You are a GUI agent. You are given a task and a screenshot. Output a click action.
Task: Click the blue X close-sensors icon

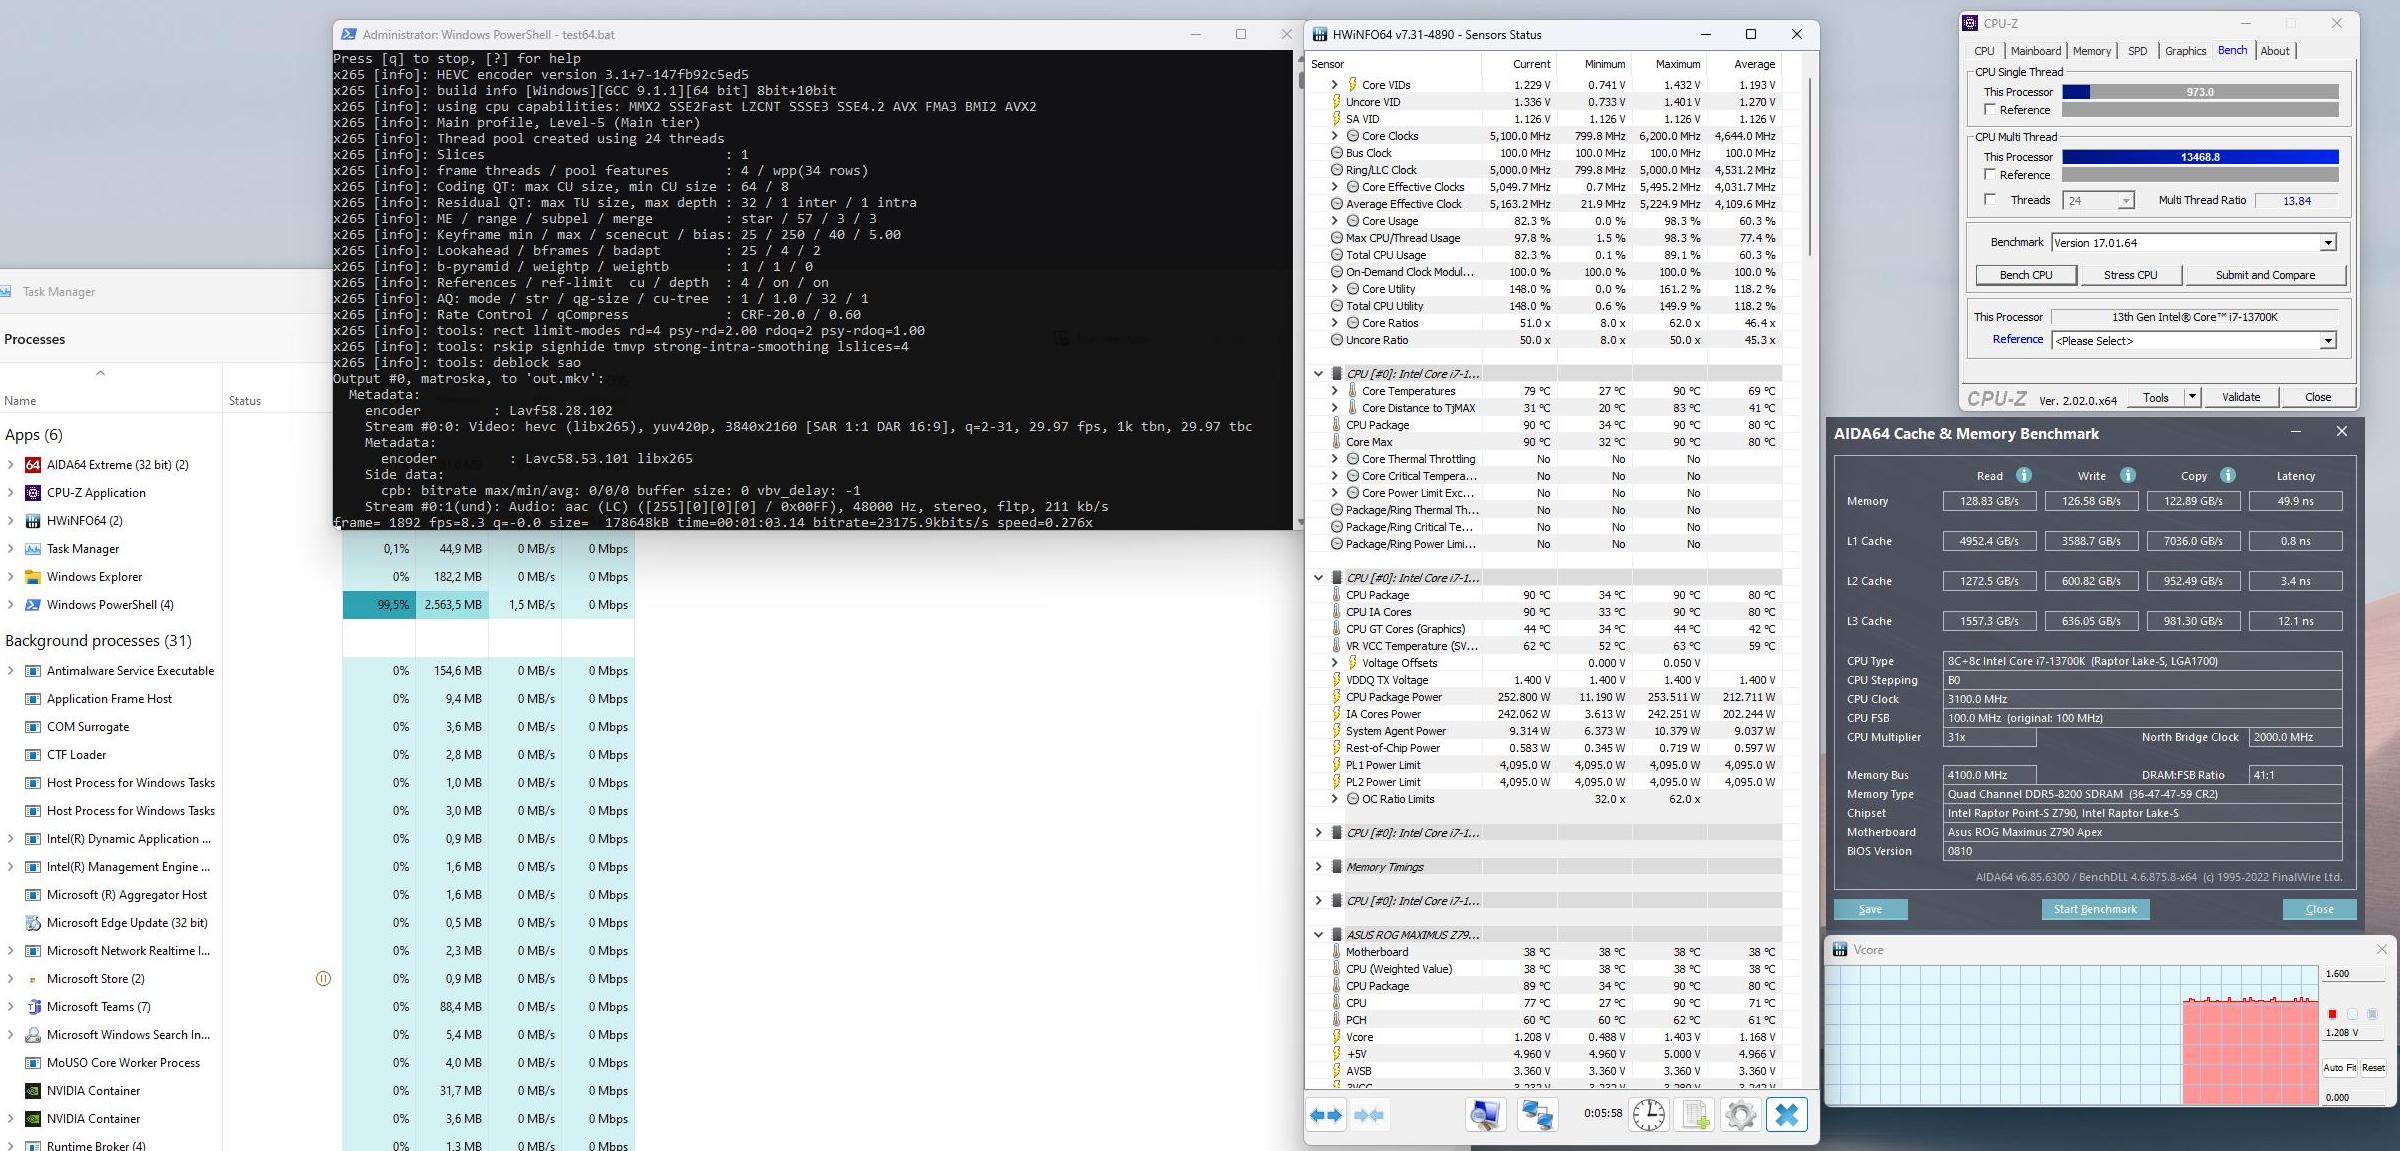tap(1787, 1114)
